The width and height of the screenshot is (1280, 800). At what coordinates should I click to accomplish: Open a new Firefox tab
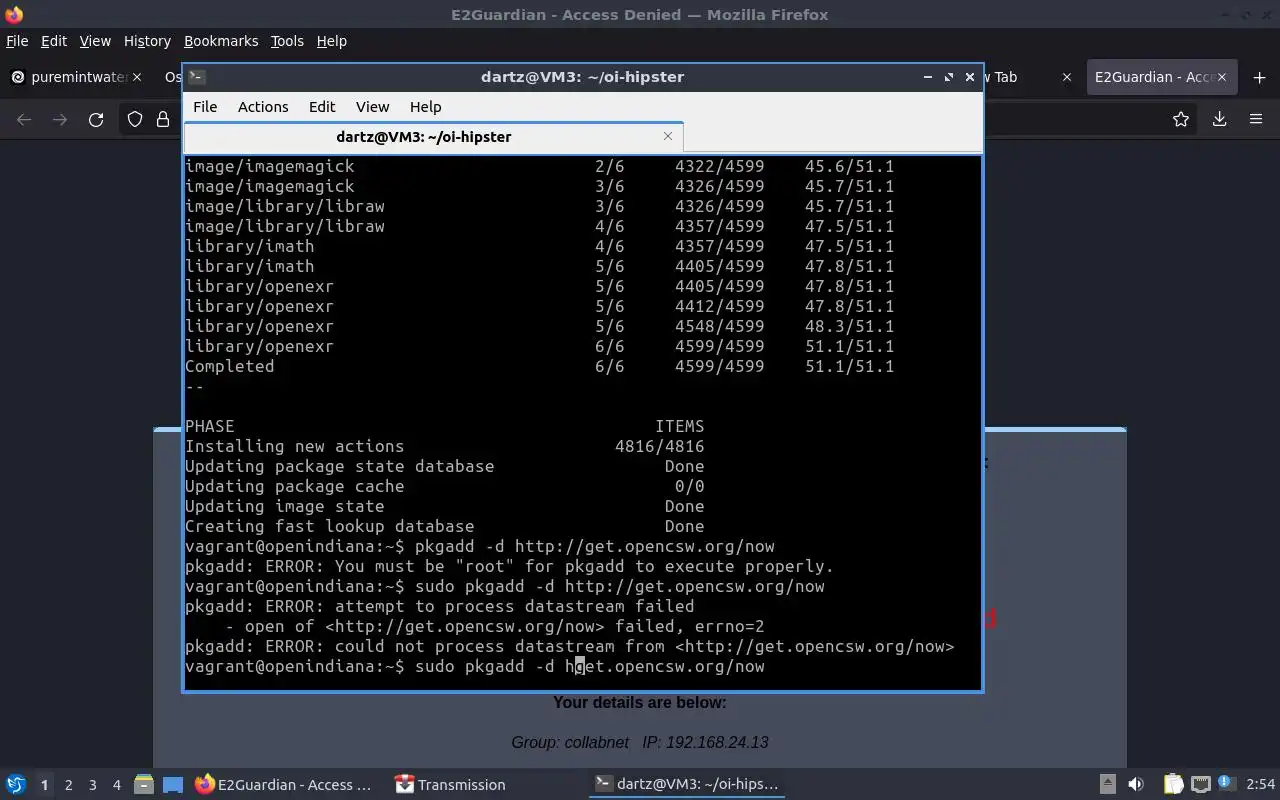click(x=1259, y=77)
